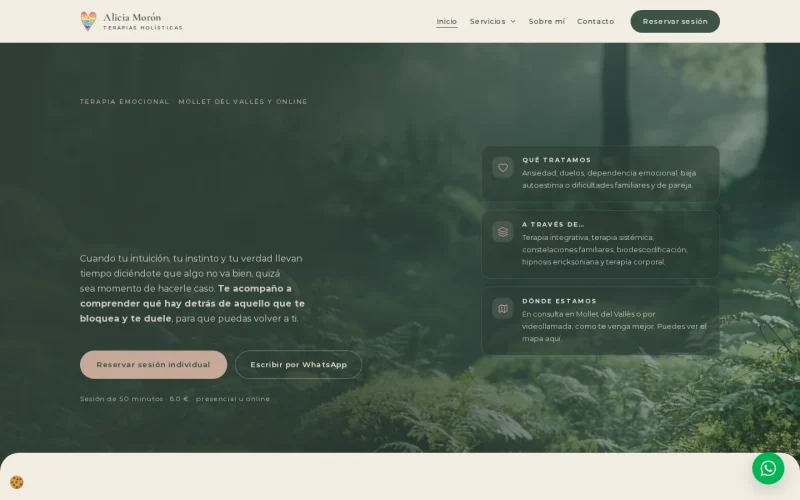Click the 'Ansiedad, duelos, dependencia emocional' description
The image size is (800, 500).
(x=609, y=179)
